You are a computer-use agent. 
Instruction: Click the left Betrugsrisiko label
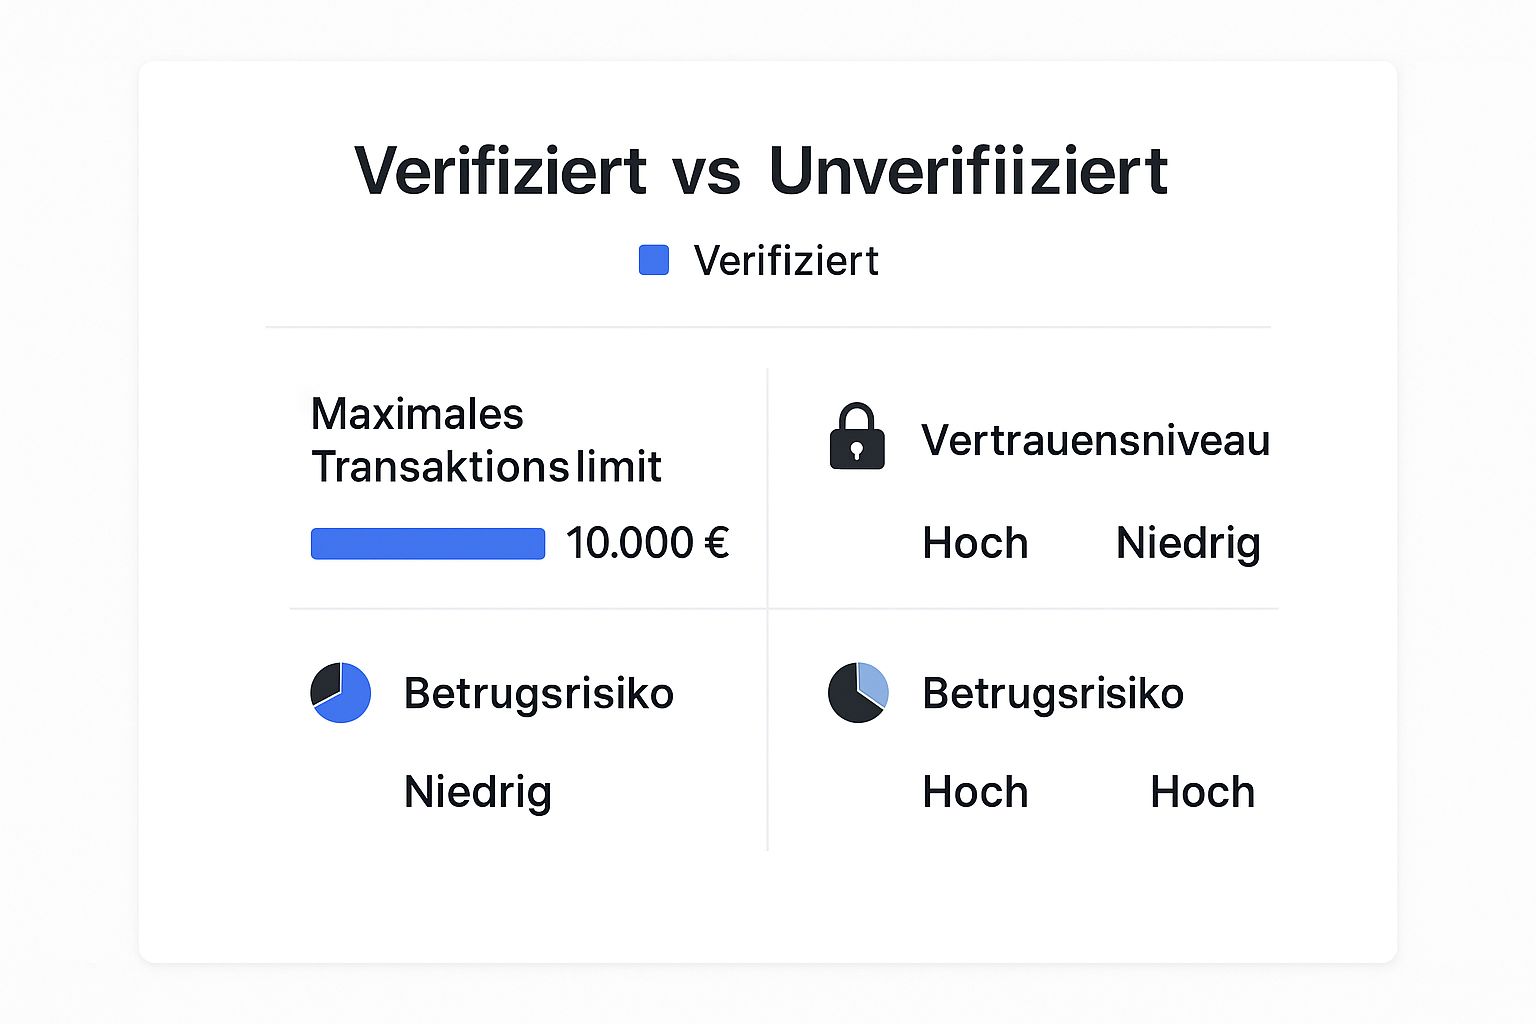pos(539,693)
